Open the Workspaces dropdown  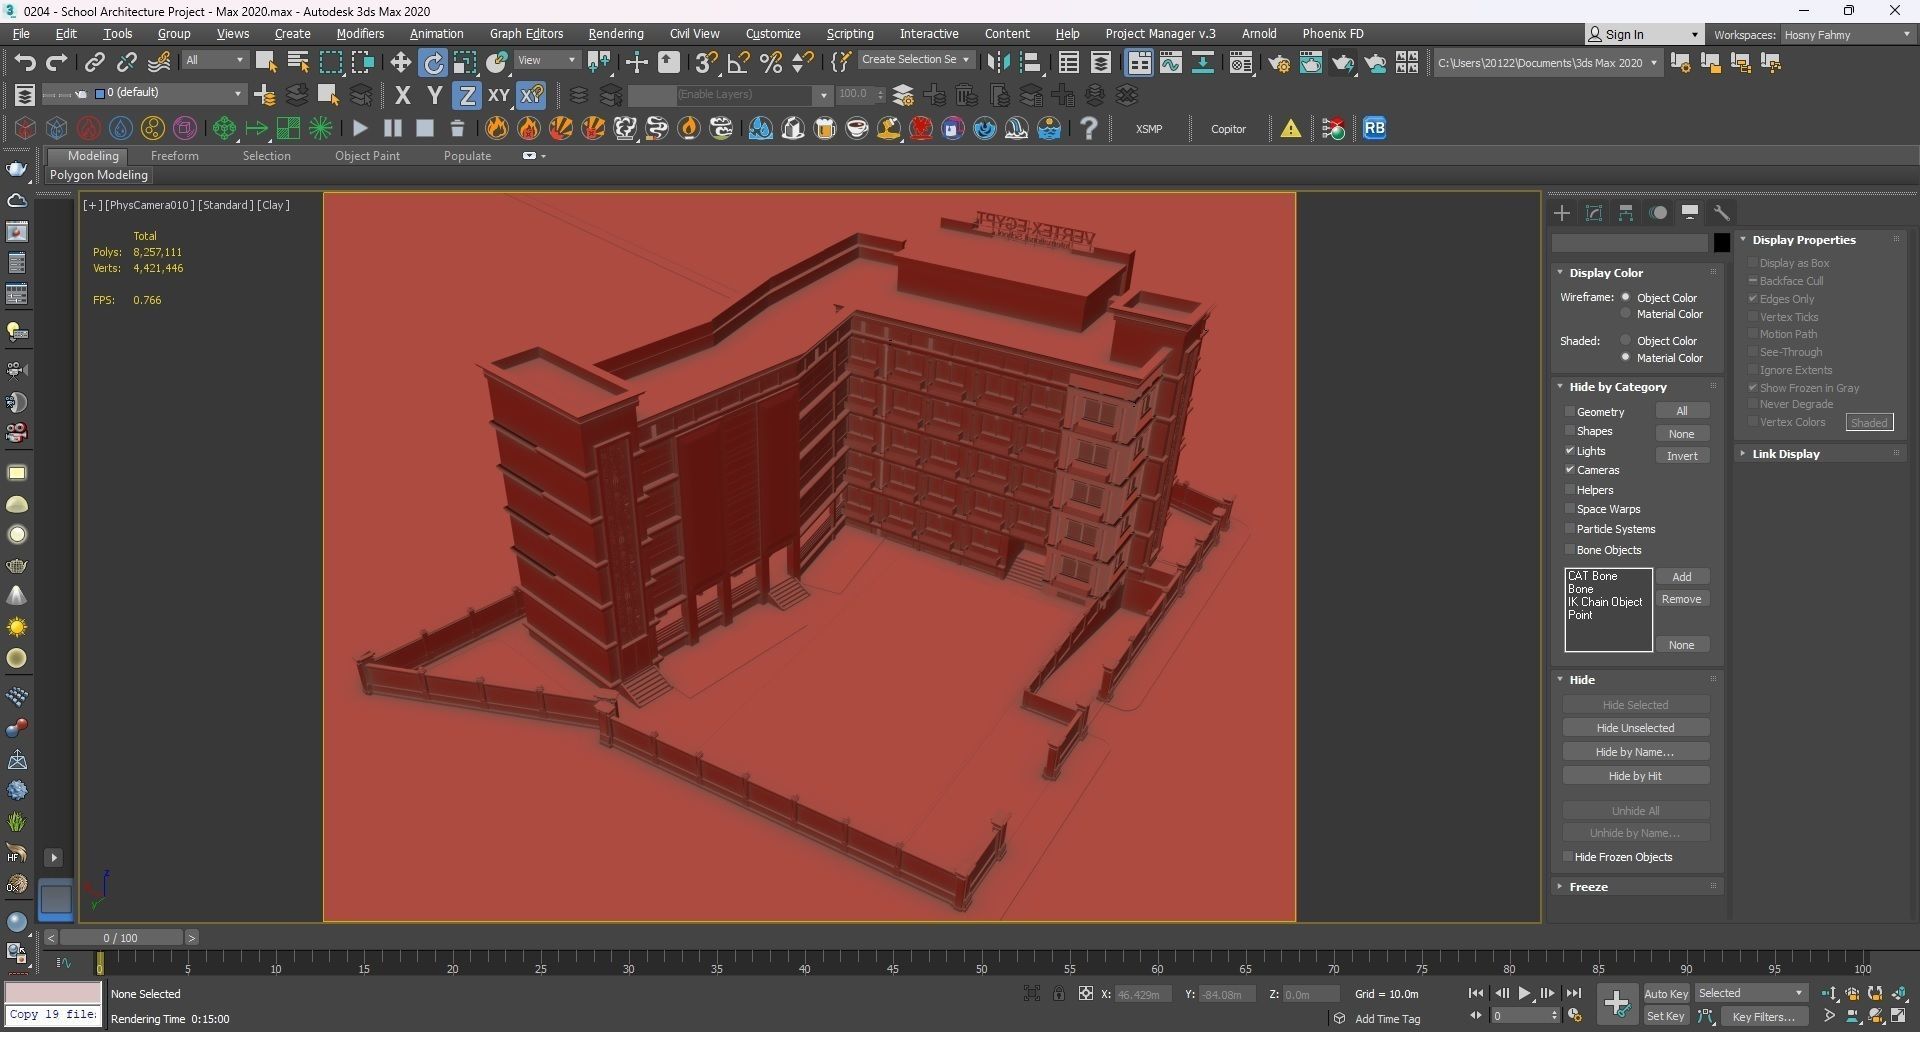pyautogui.click(x=1847, y=35)
